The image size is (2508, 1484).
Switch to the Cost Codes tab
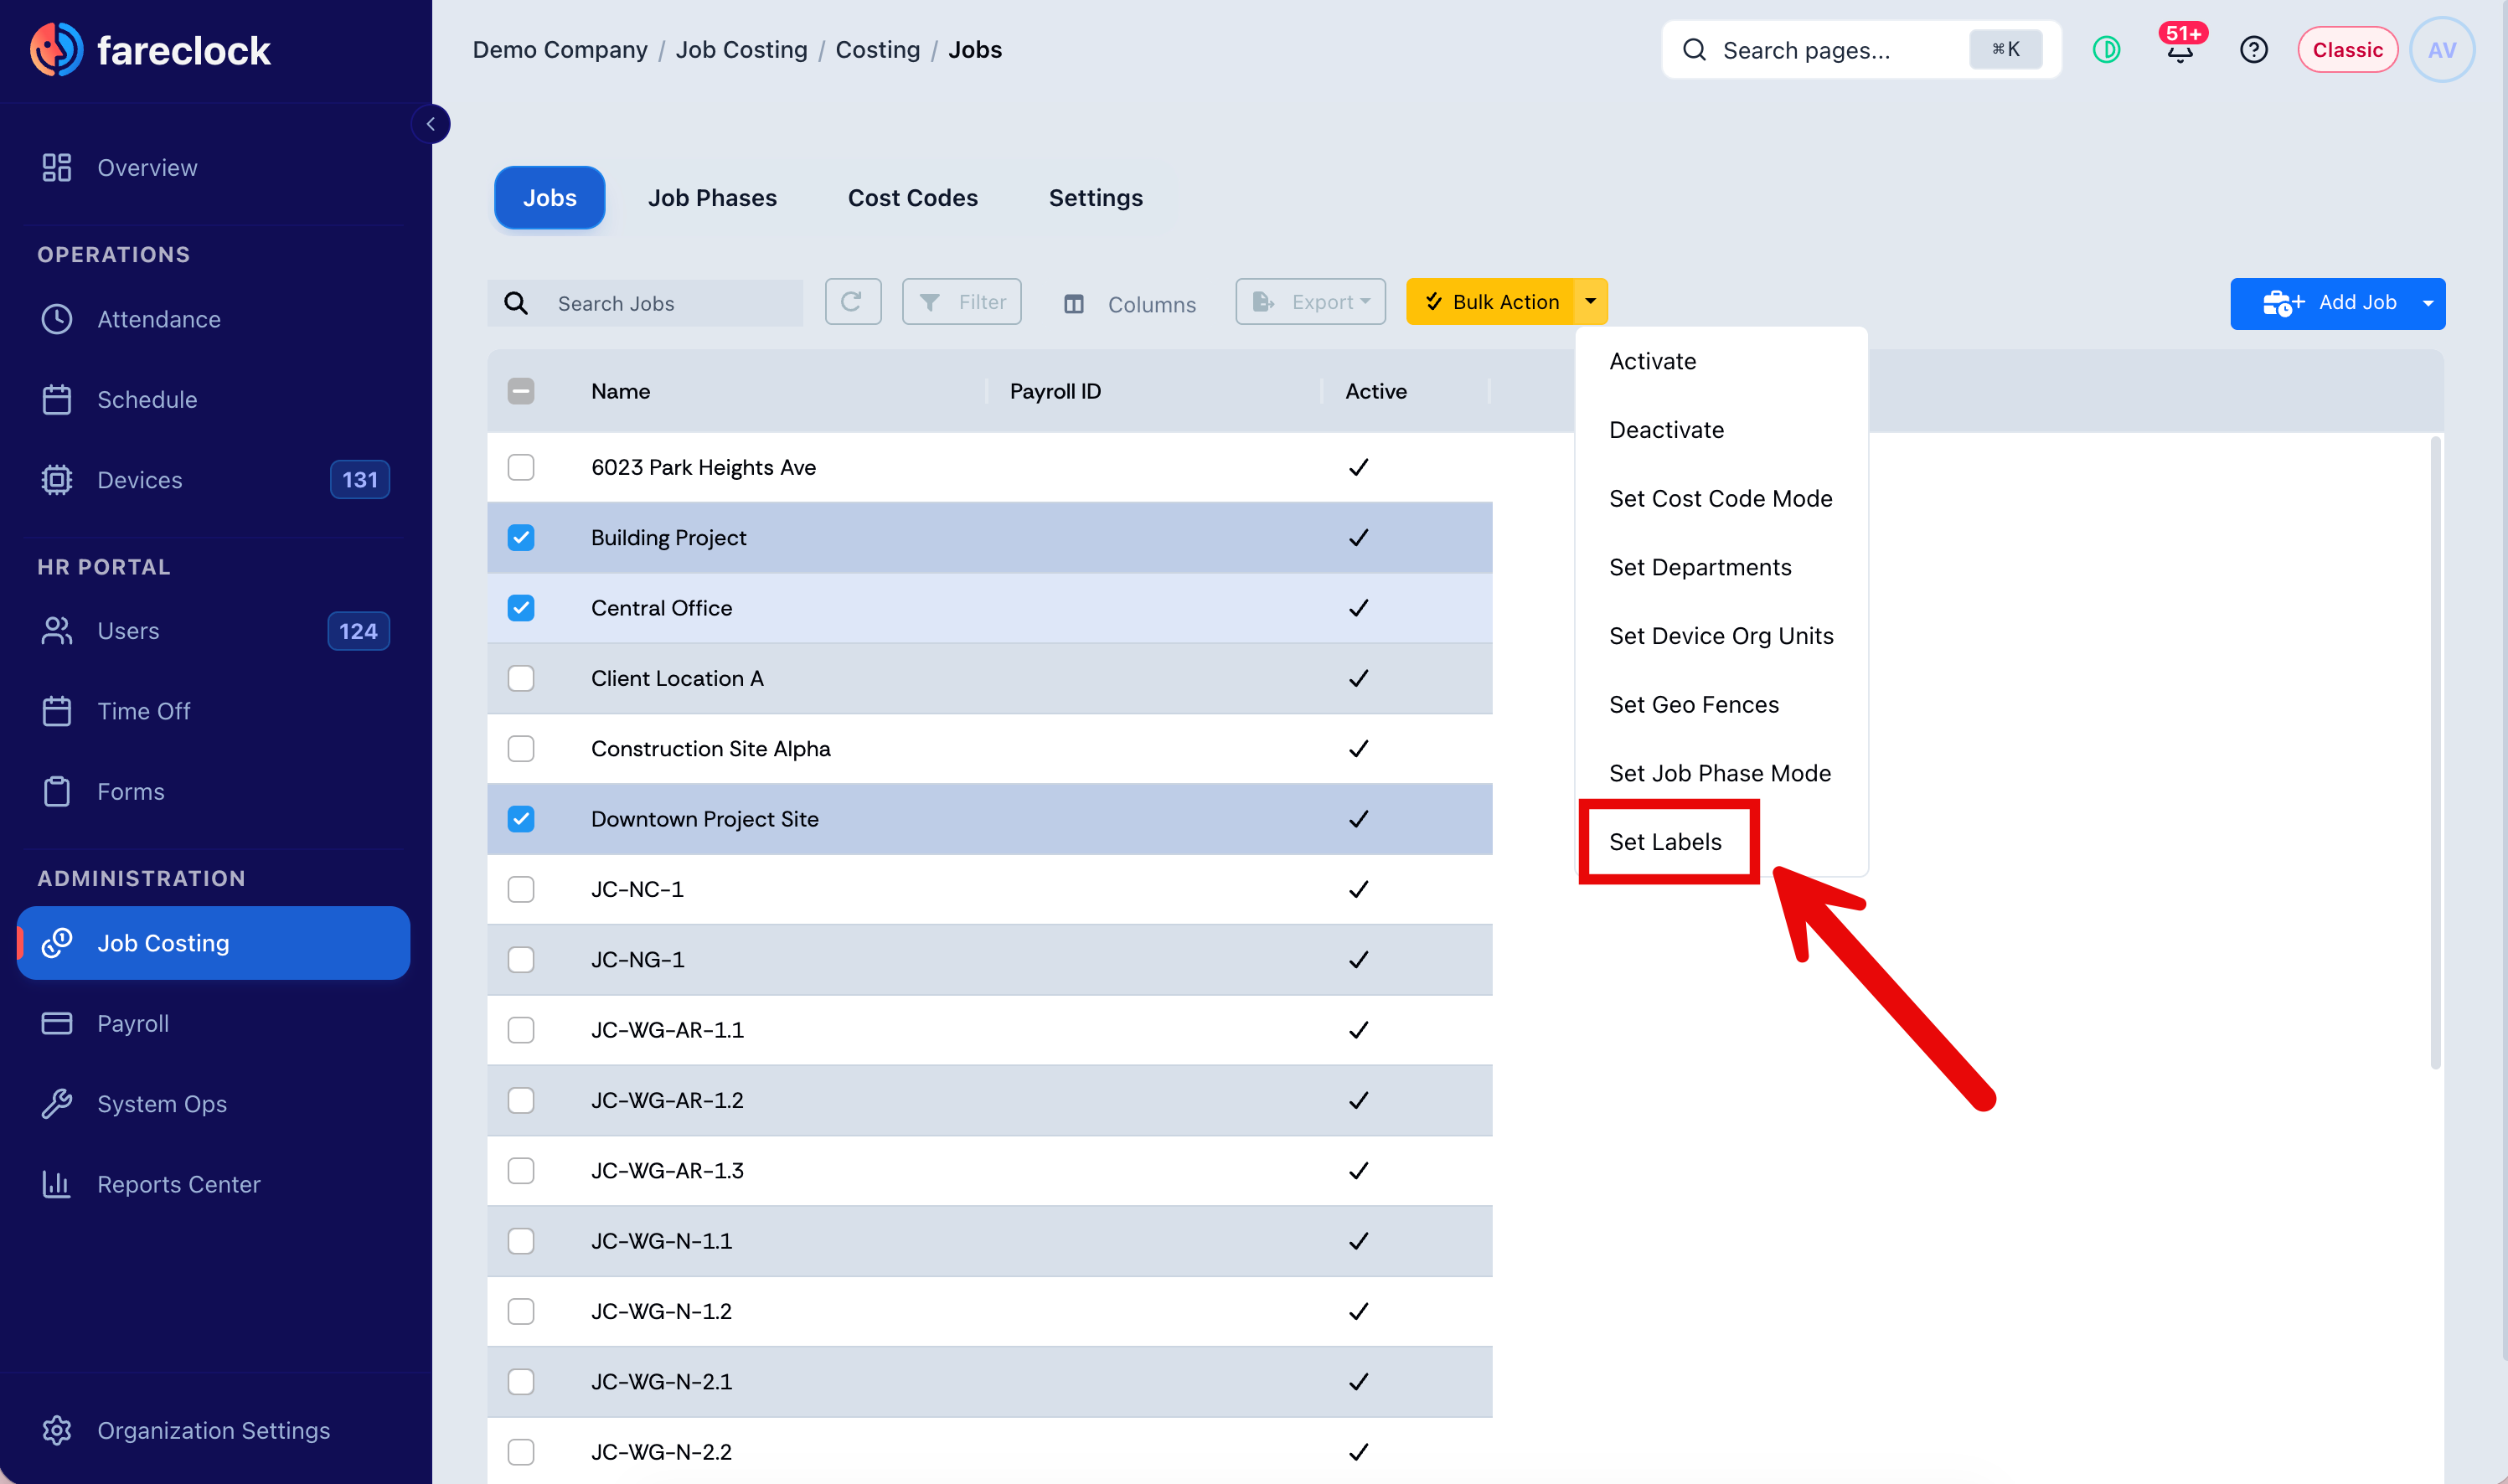click(x=912, y=198)
